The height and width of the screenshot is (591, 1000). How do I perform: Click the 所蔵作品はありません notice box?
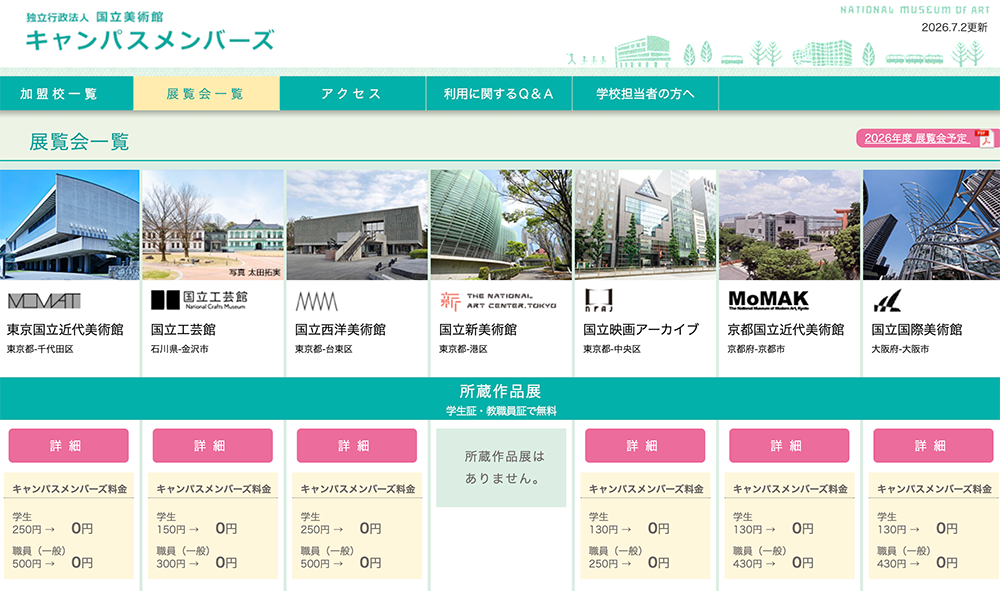click(x=501, y=467)
